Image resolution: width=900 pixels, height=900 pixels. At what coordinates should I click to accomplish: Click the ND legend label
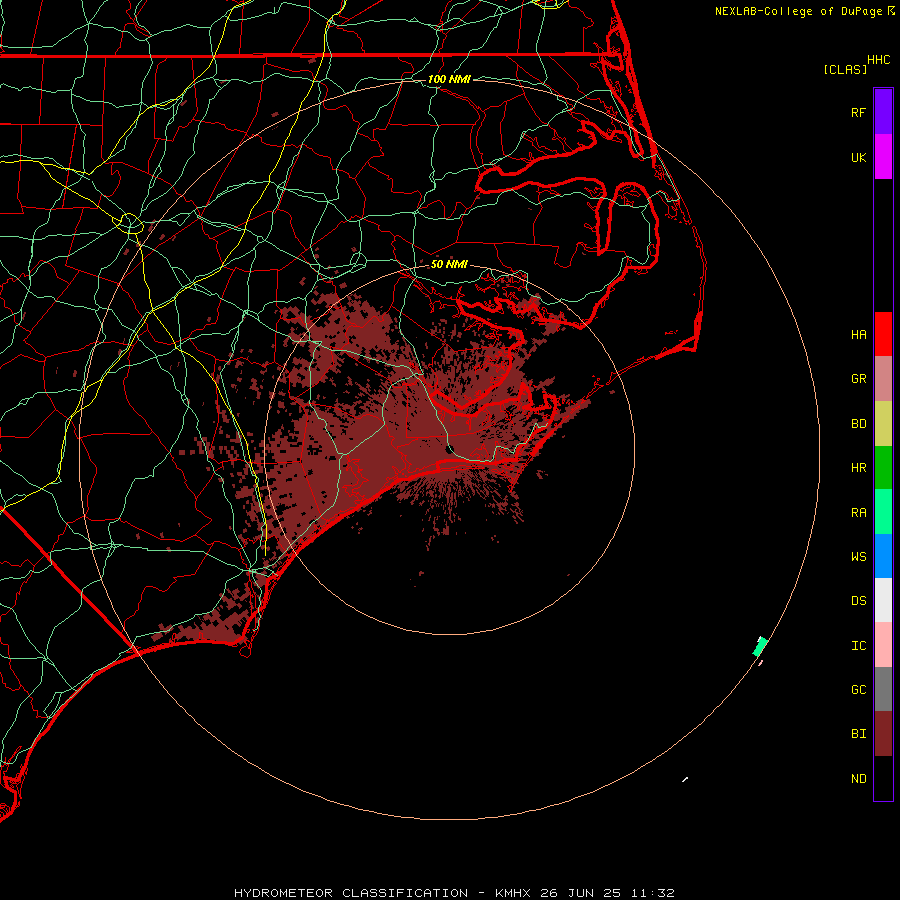(858, 778)
